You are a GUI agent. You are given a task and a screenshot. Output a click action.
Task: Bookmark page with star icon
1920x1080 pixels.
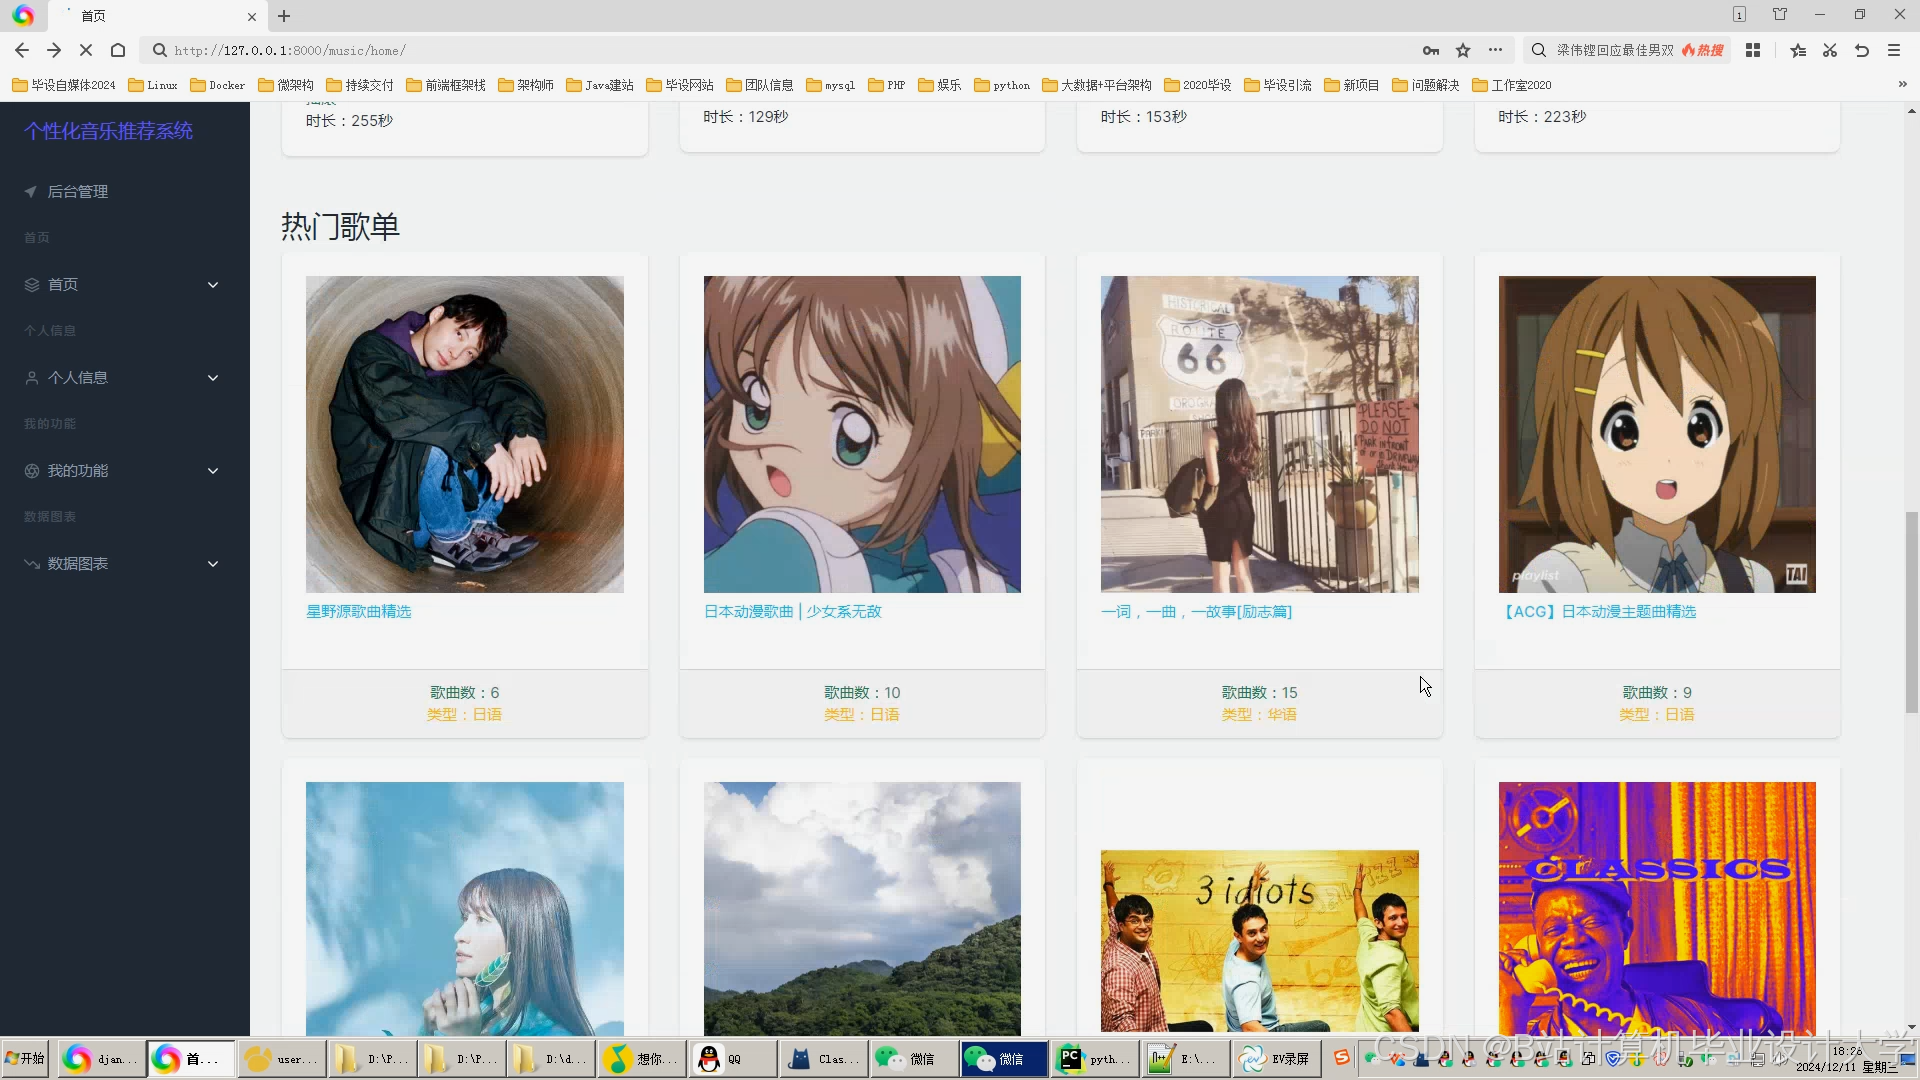point(1463,50)
